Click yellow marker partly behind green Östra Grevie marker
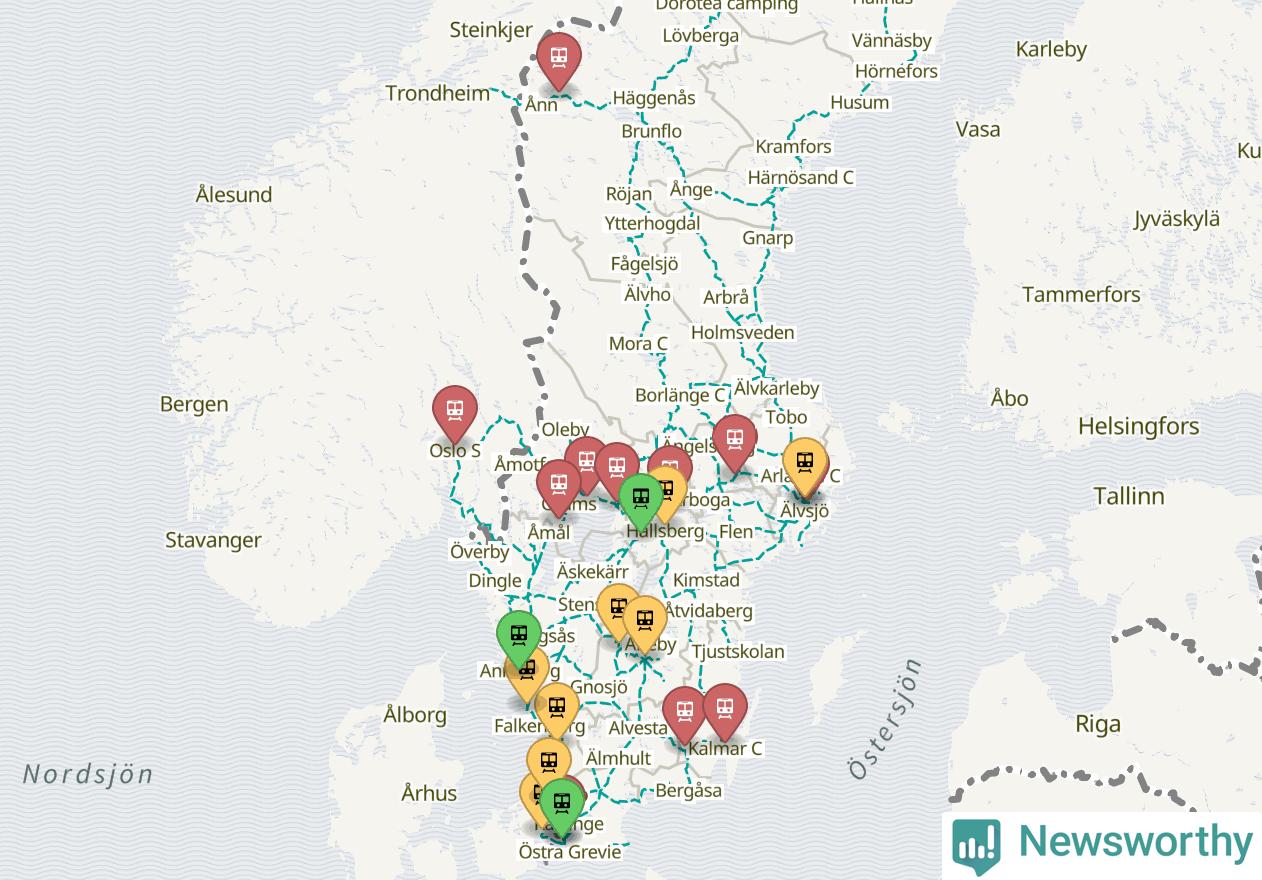 click(531, 795)
